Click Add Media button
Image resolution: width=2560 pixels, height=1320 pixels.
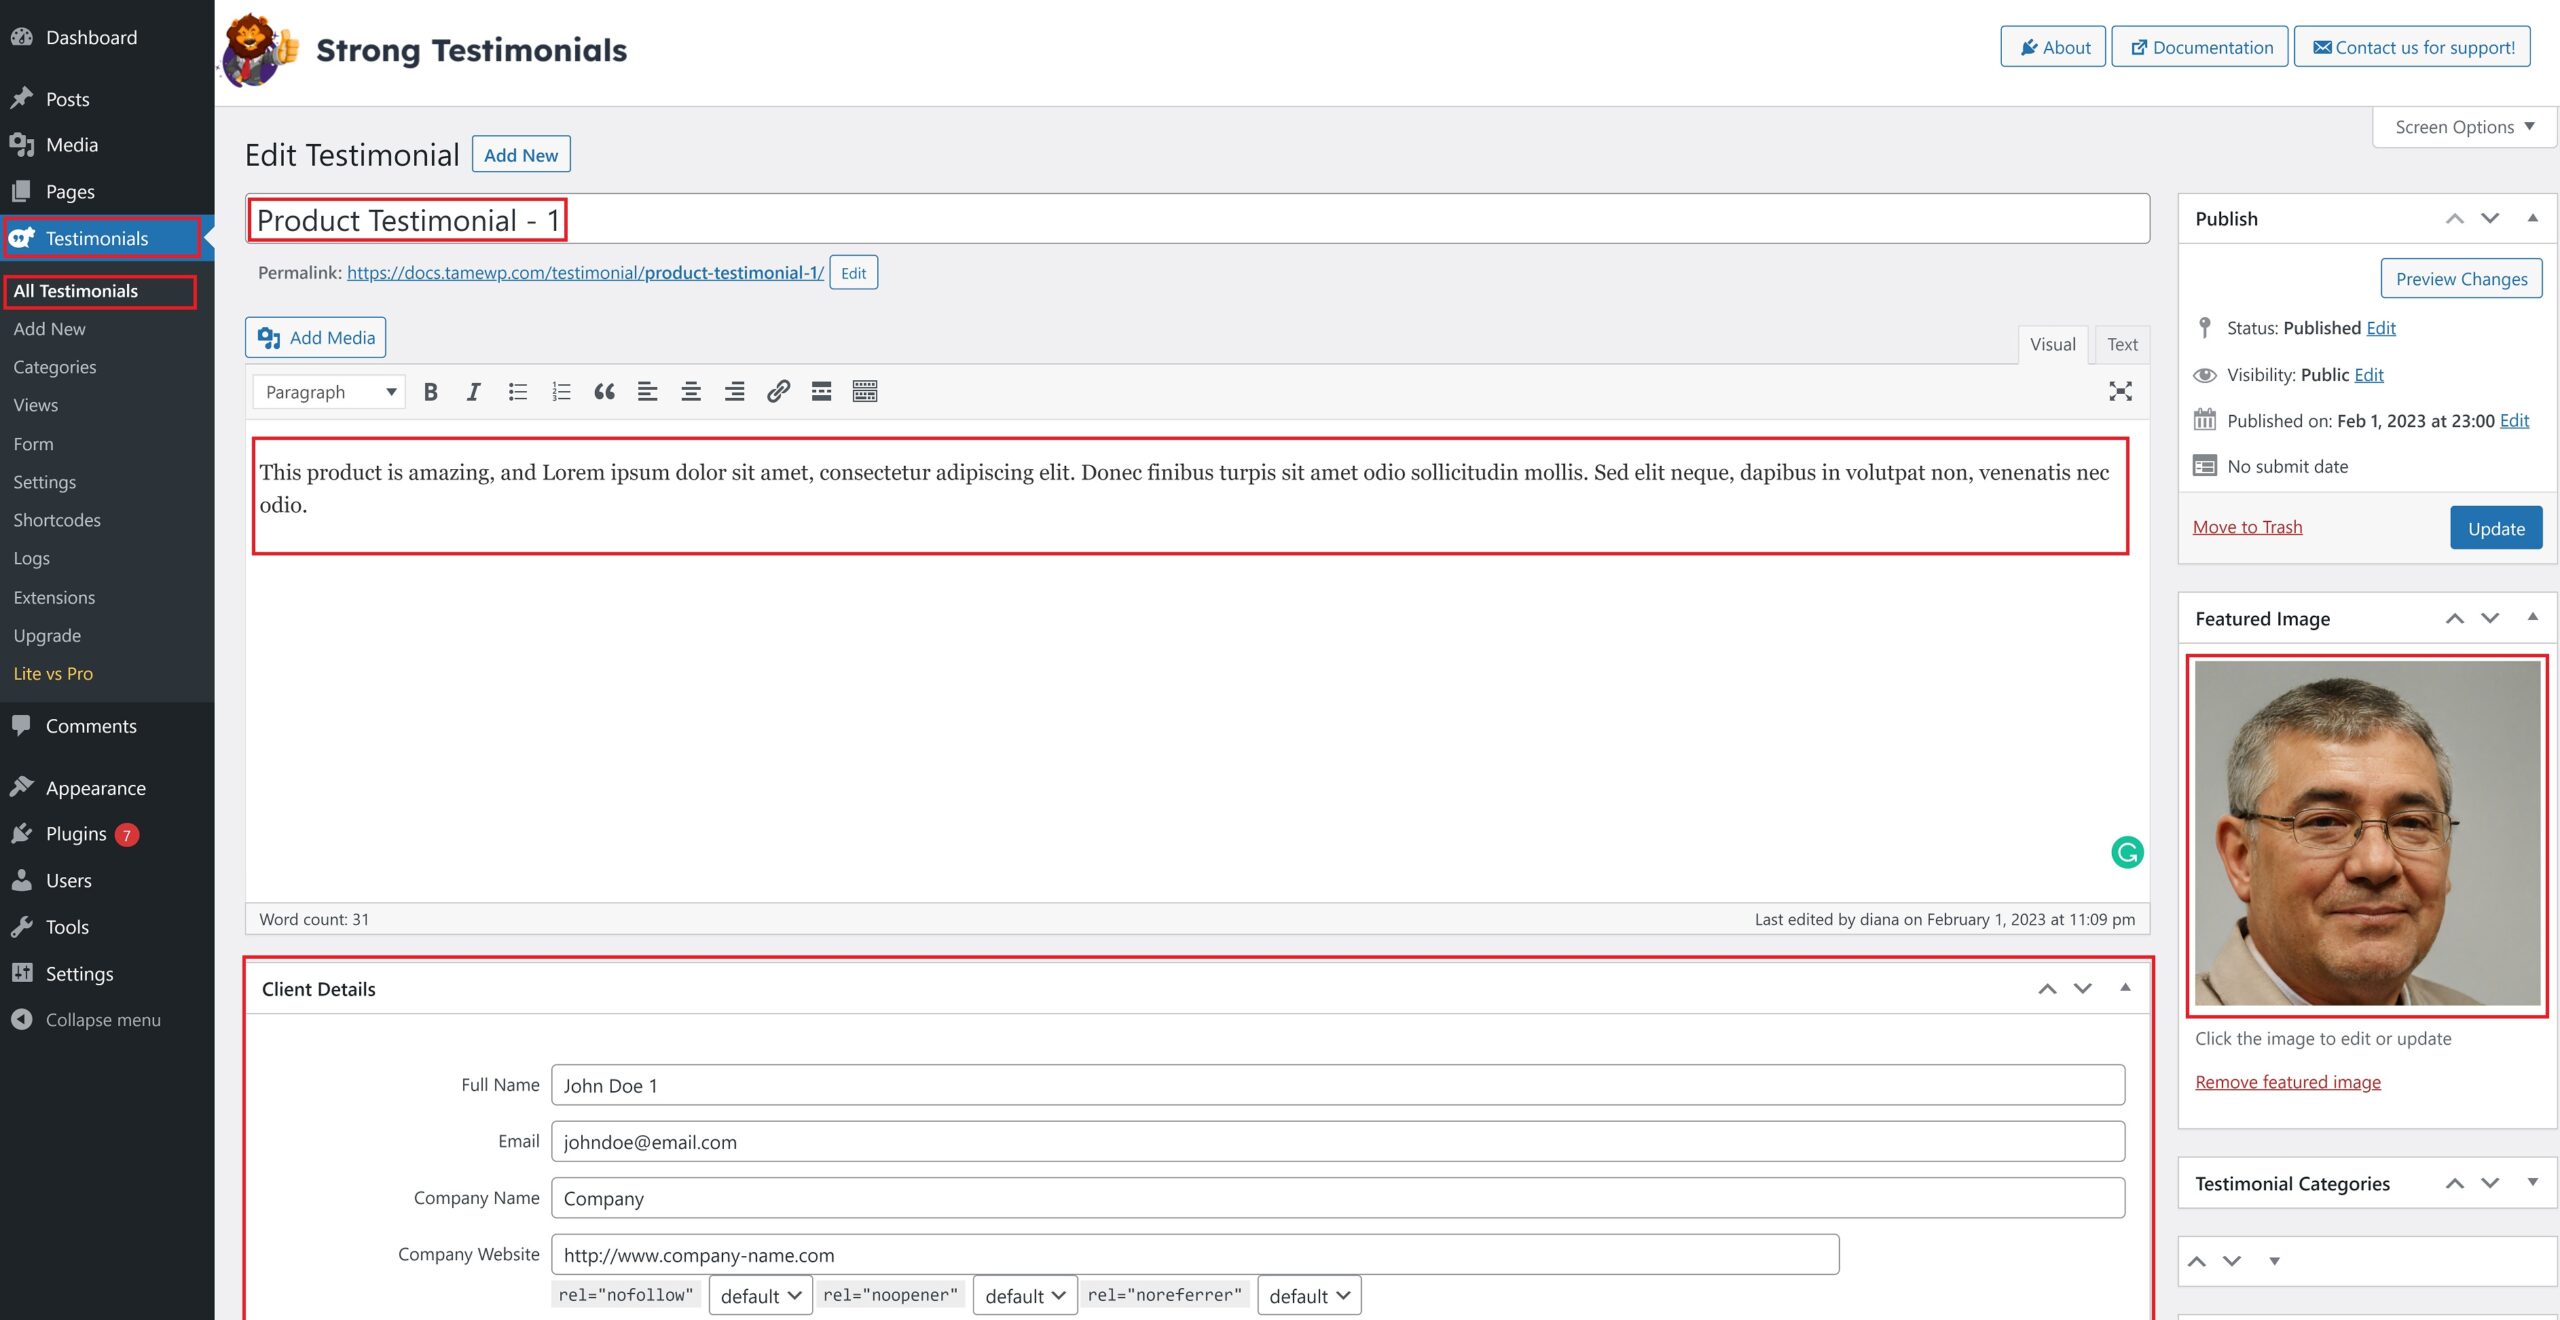316,338
